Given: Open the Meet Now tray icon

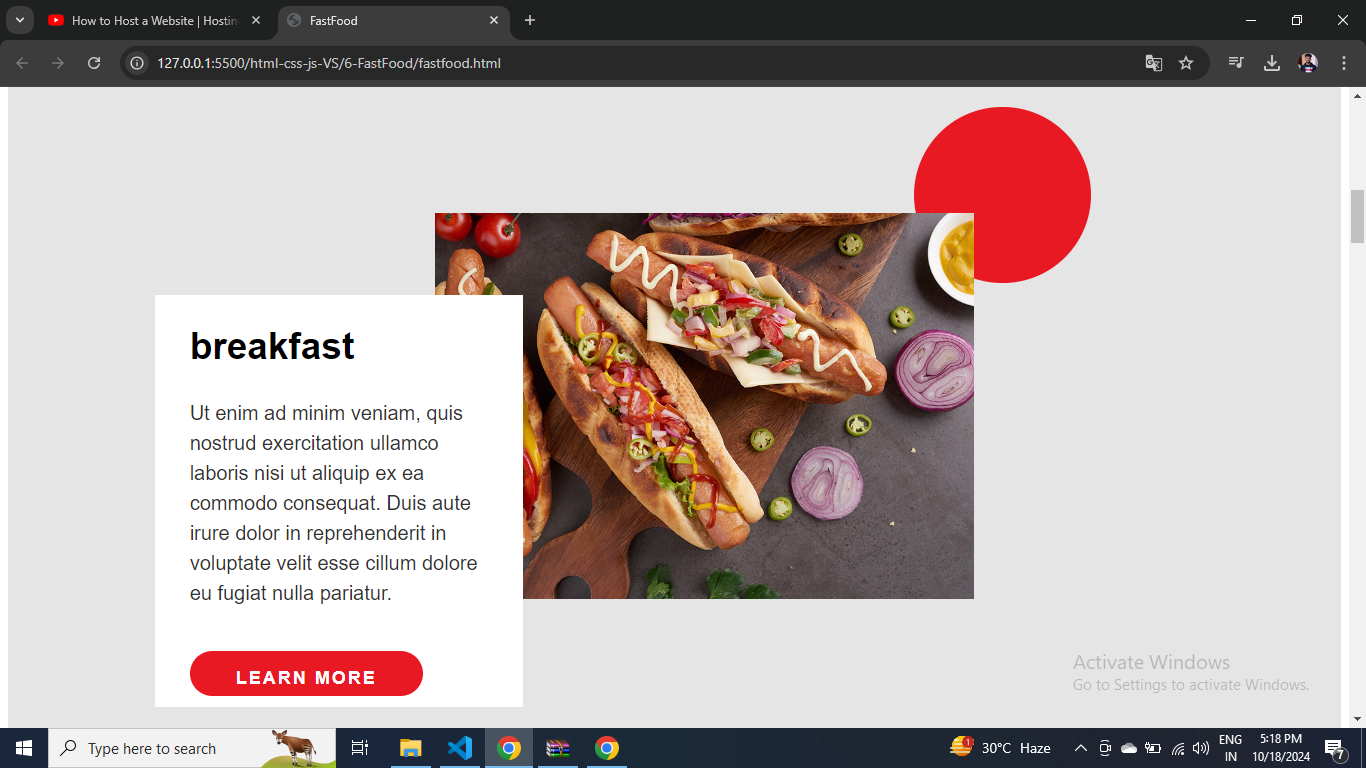Looking at the screenshot, I should click(1105, 748).
